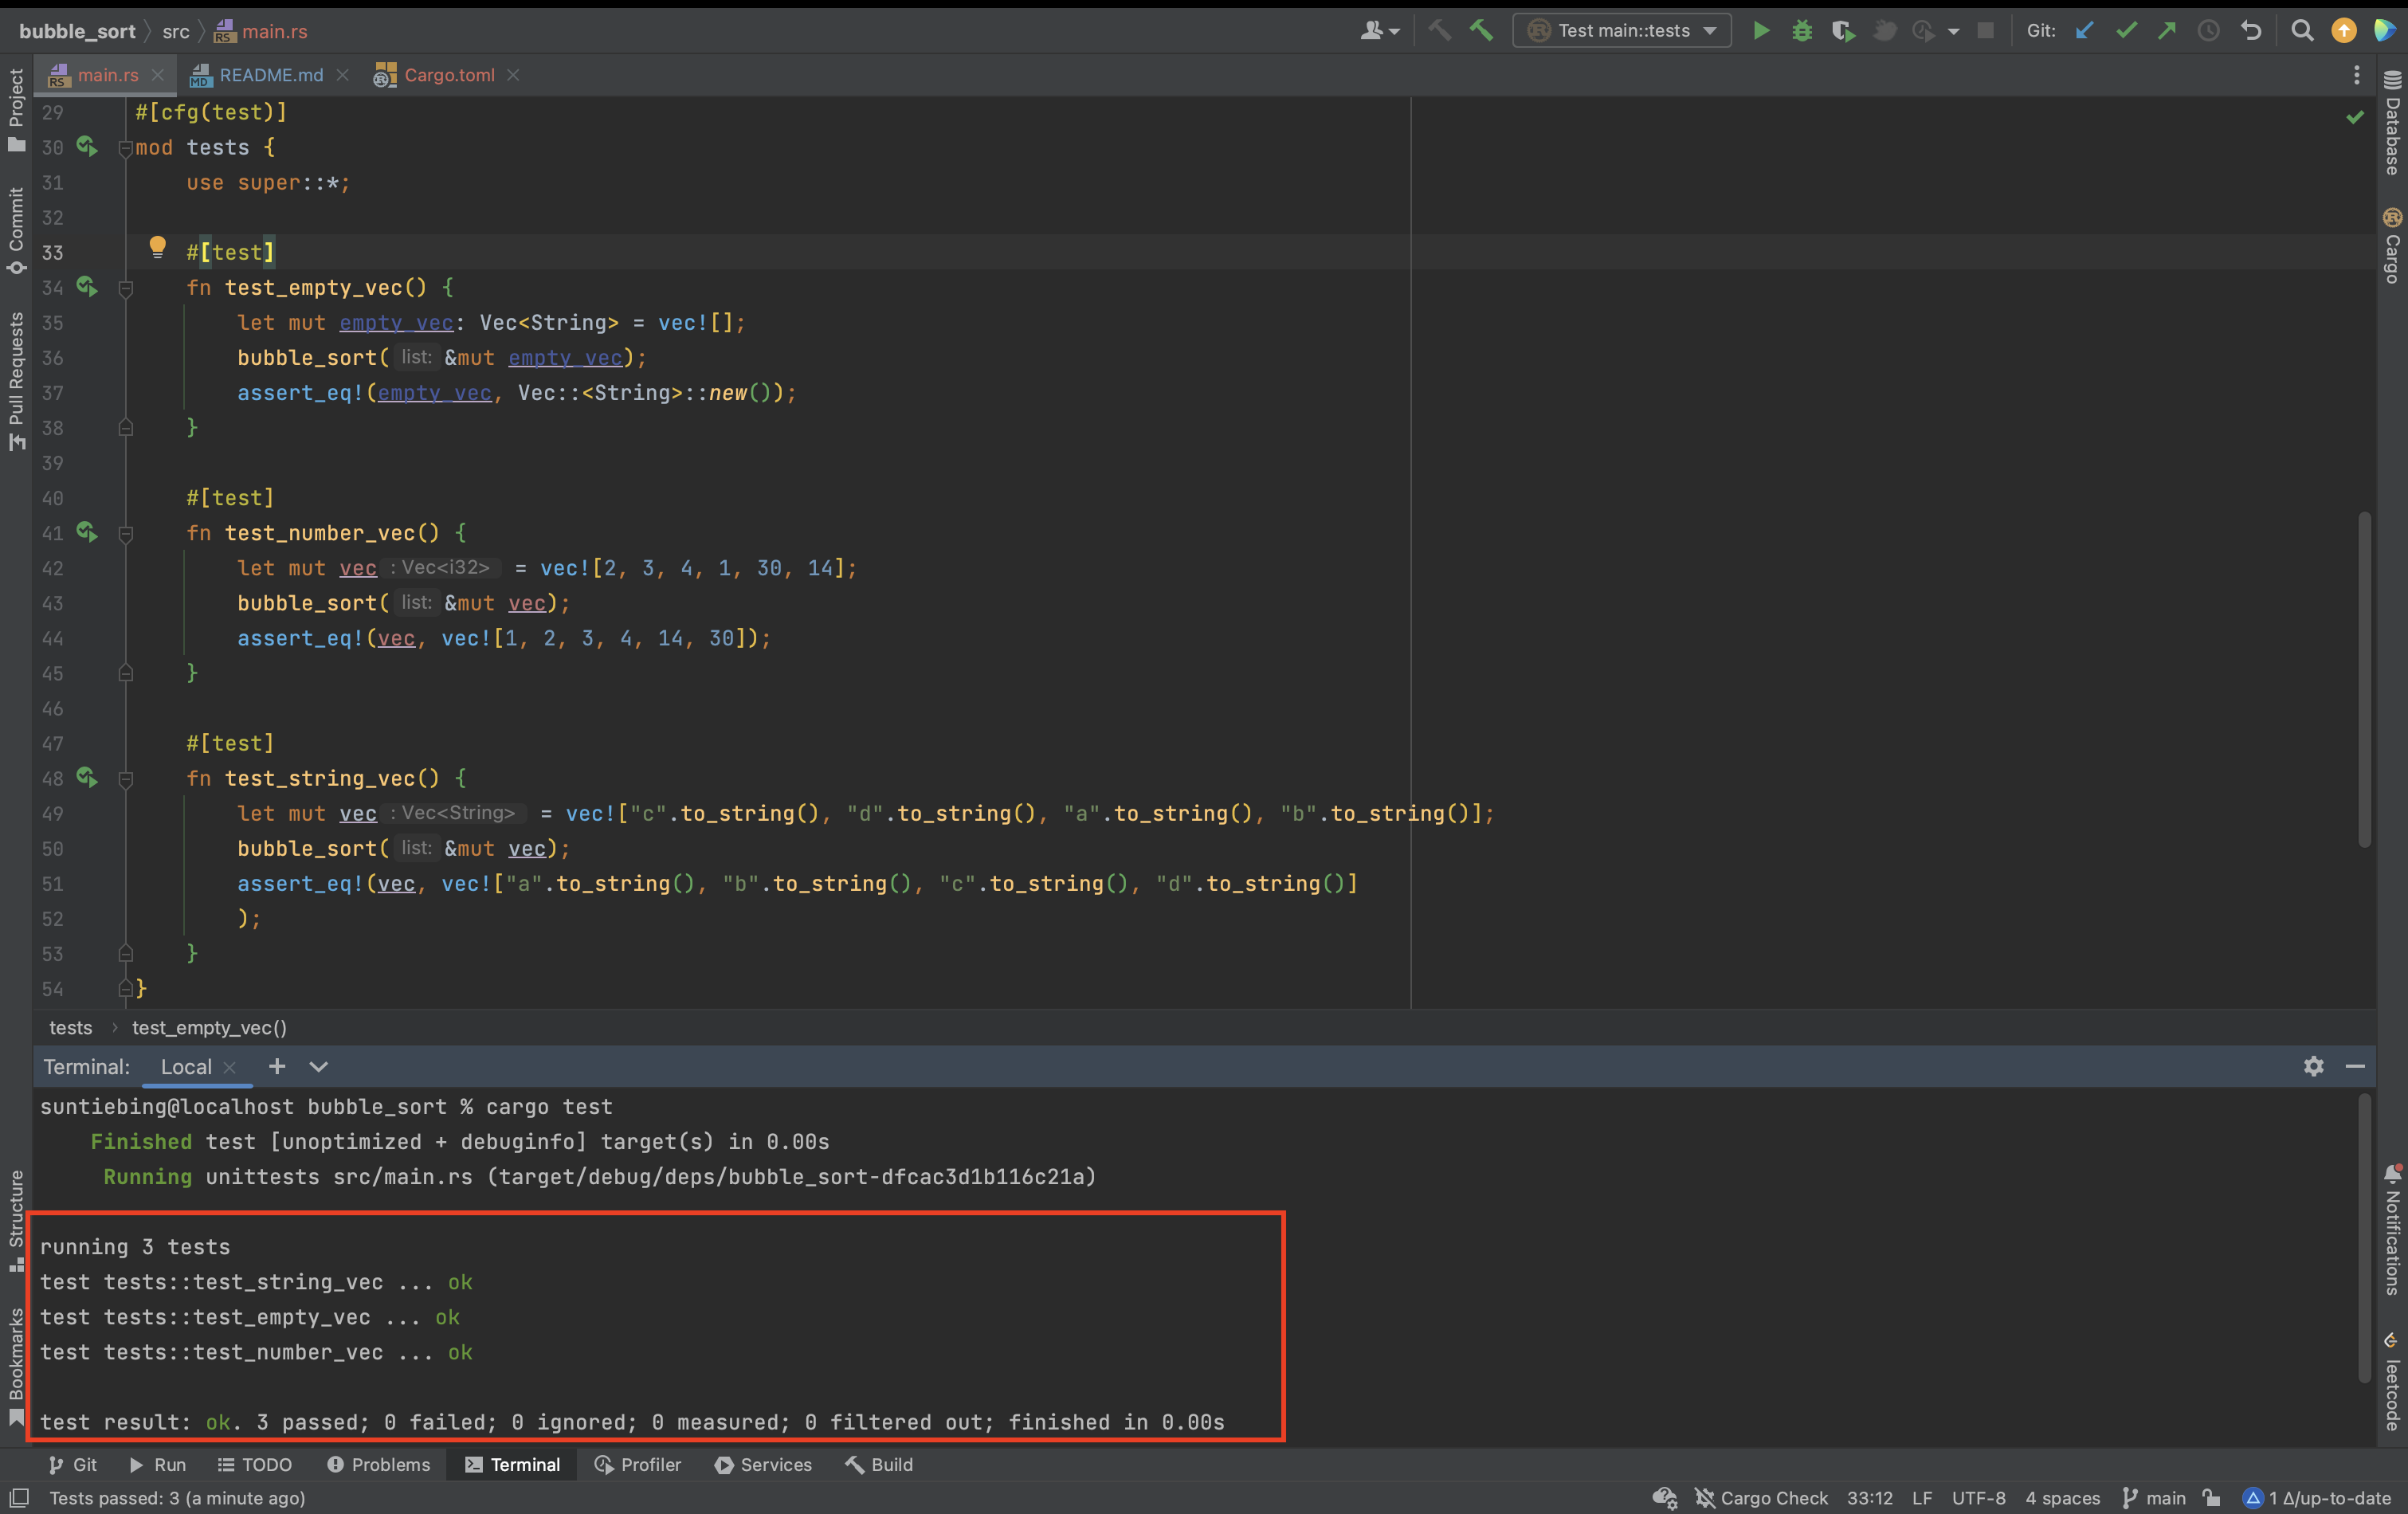Toggle the Notifications tool window
2408x1514 pixels.
pyautogui.click(x=2392, y=1229)
